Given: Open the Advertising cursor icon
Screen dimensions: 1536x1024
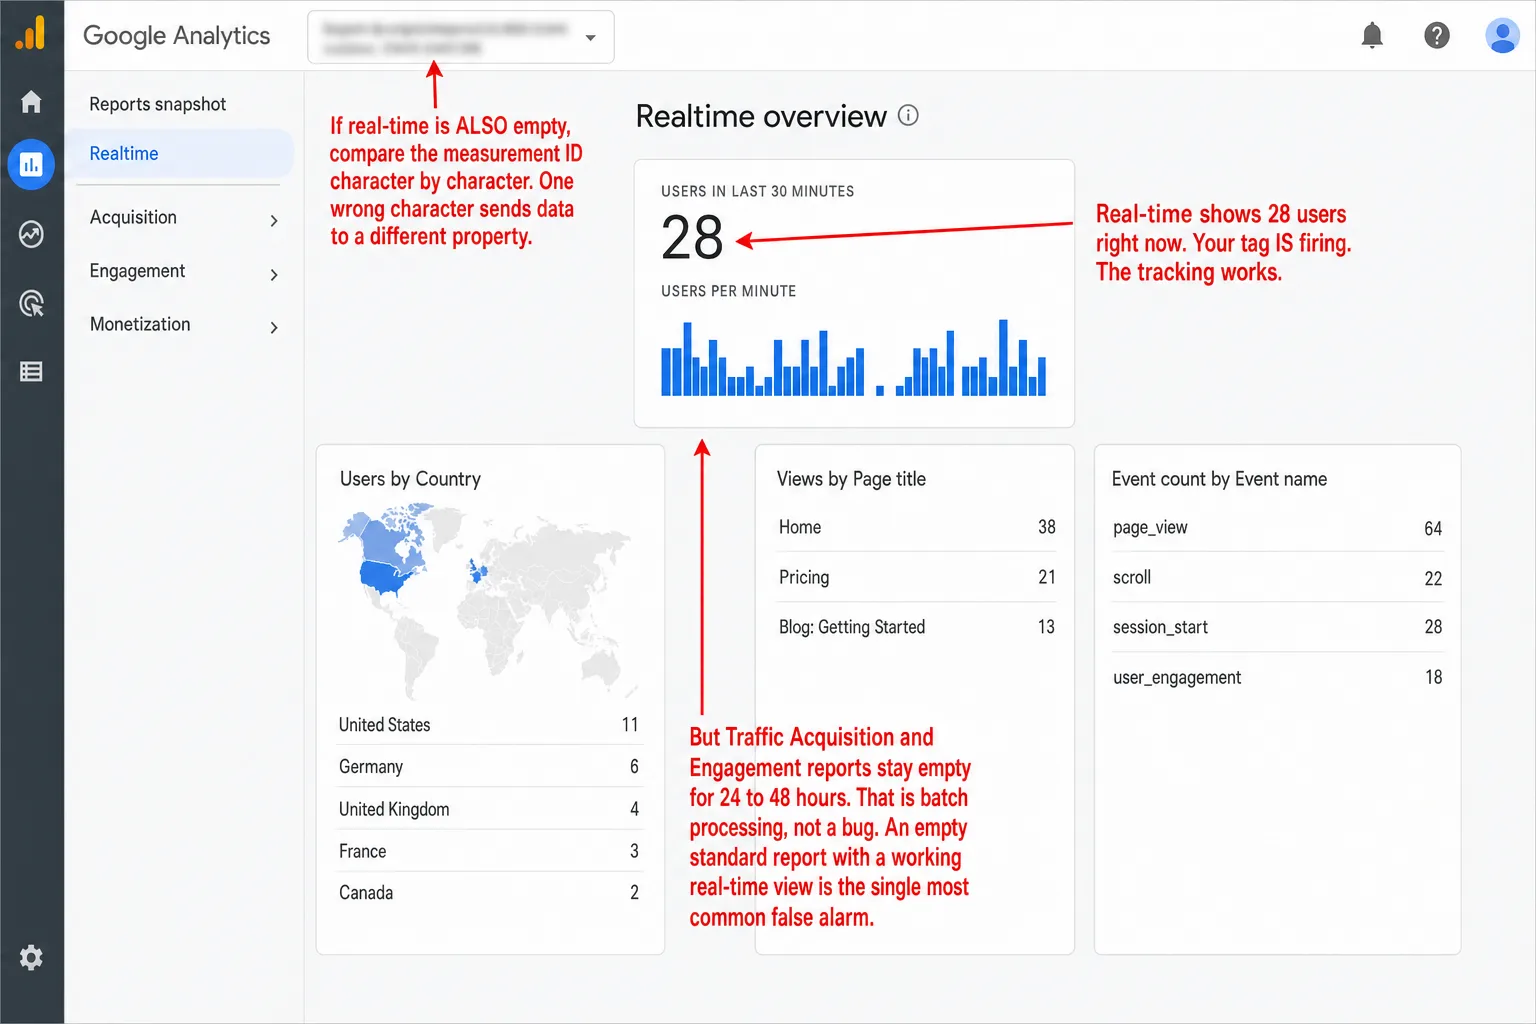Looking at the screenshot, I should [31, 303].
